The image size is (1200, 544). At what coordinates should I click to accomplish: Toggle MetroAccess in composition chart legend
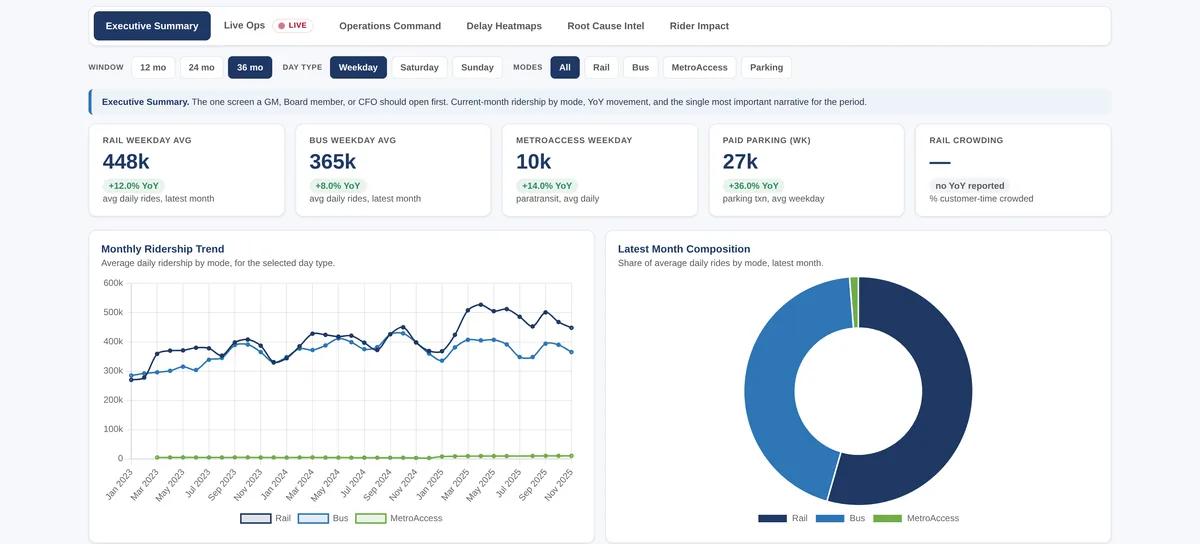click(x=916, y=518)
